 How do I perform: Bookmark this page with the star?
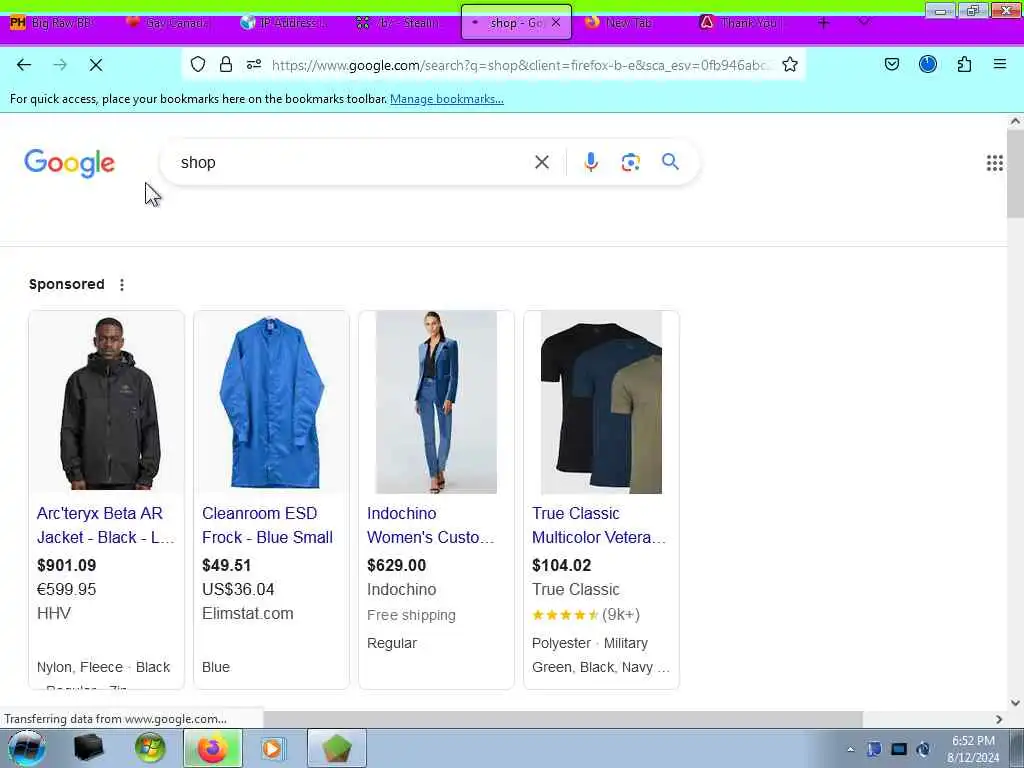click(790, 64)
